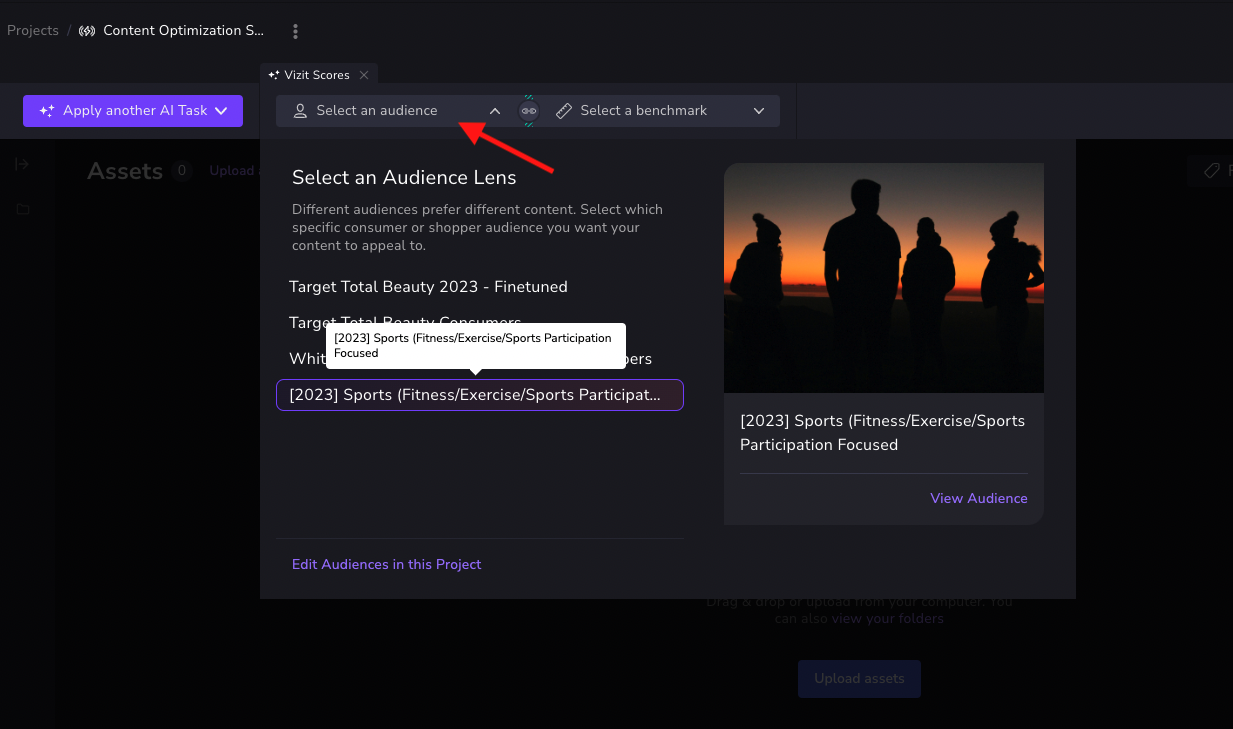Viewport: 1233px width, 729px height.
Task: Click the ruler icon in benchmark selector
Action: pos(564,111)
